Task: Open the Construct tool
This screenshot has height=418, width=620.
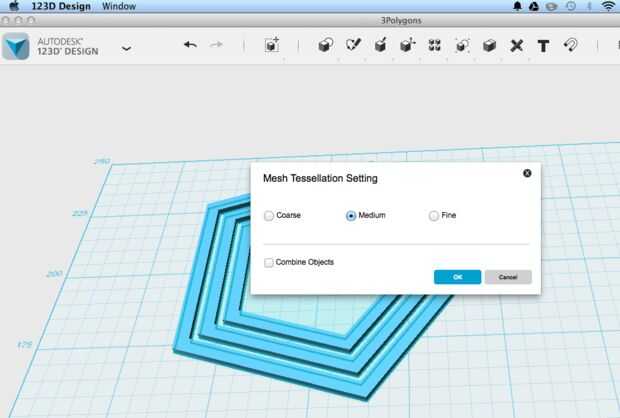Action: (380, 45)
